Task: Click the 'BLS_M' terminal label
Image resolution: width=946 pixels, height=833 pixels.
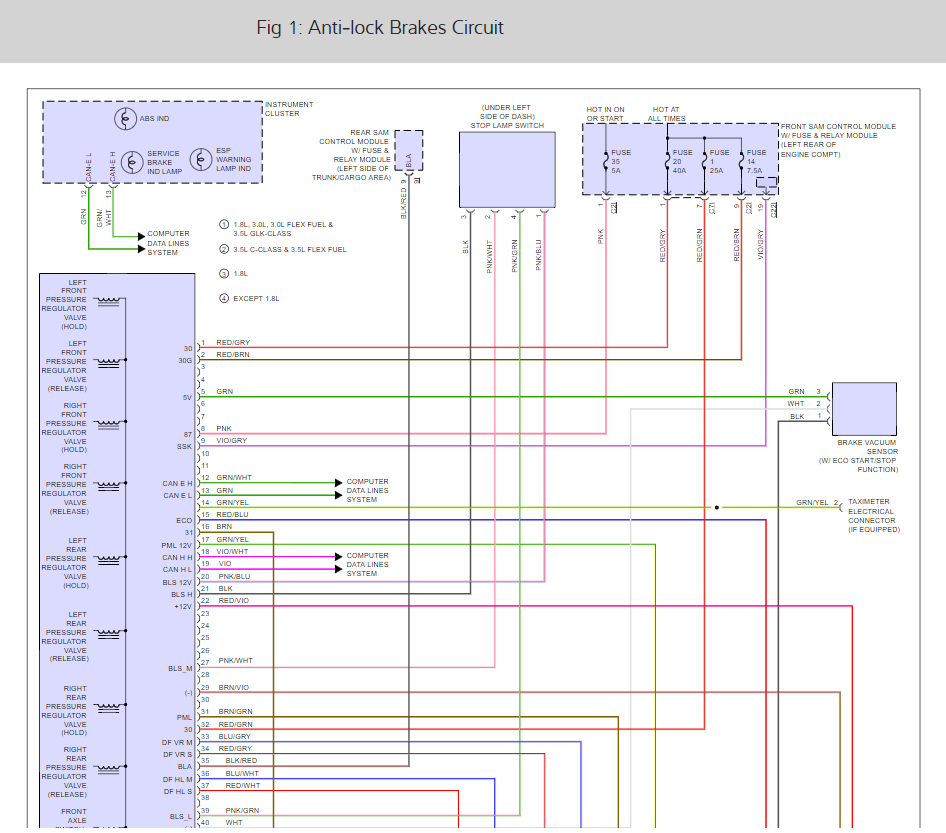Action: (x=180, y=669)
